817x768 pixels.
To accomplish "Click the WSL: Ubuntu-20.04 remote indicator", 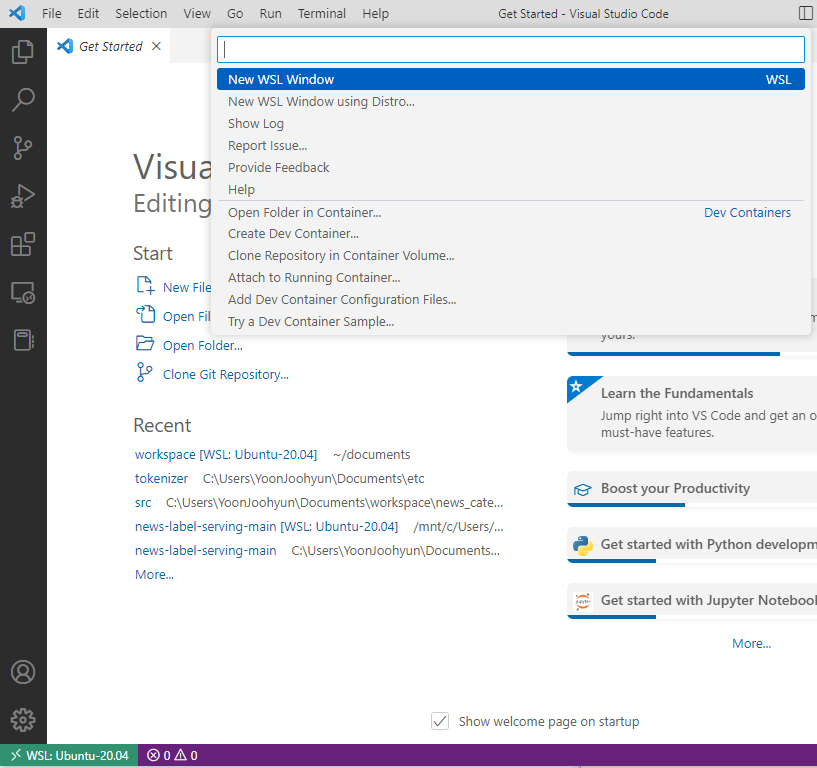I will [x=69, y=755].
